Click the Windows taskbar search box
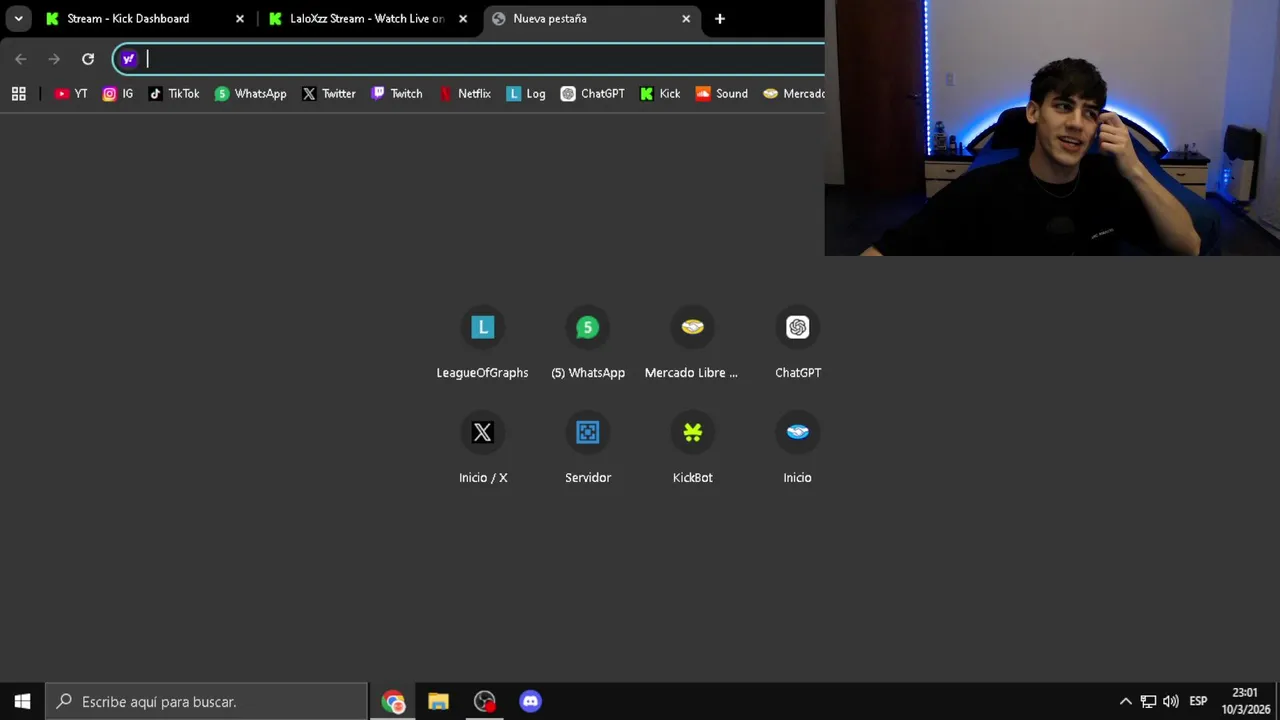The image size is (1280, 720). 207,701
